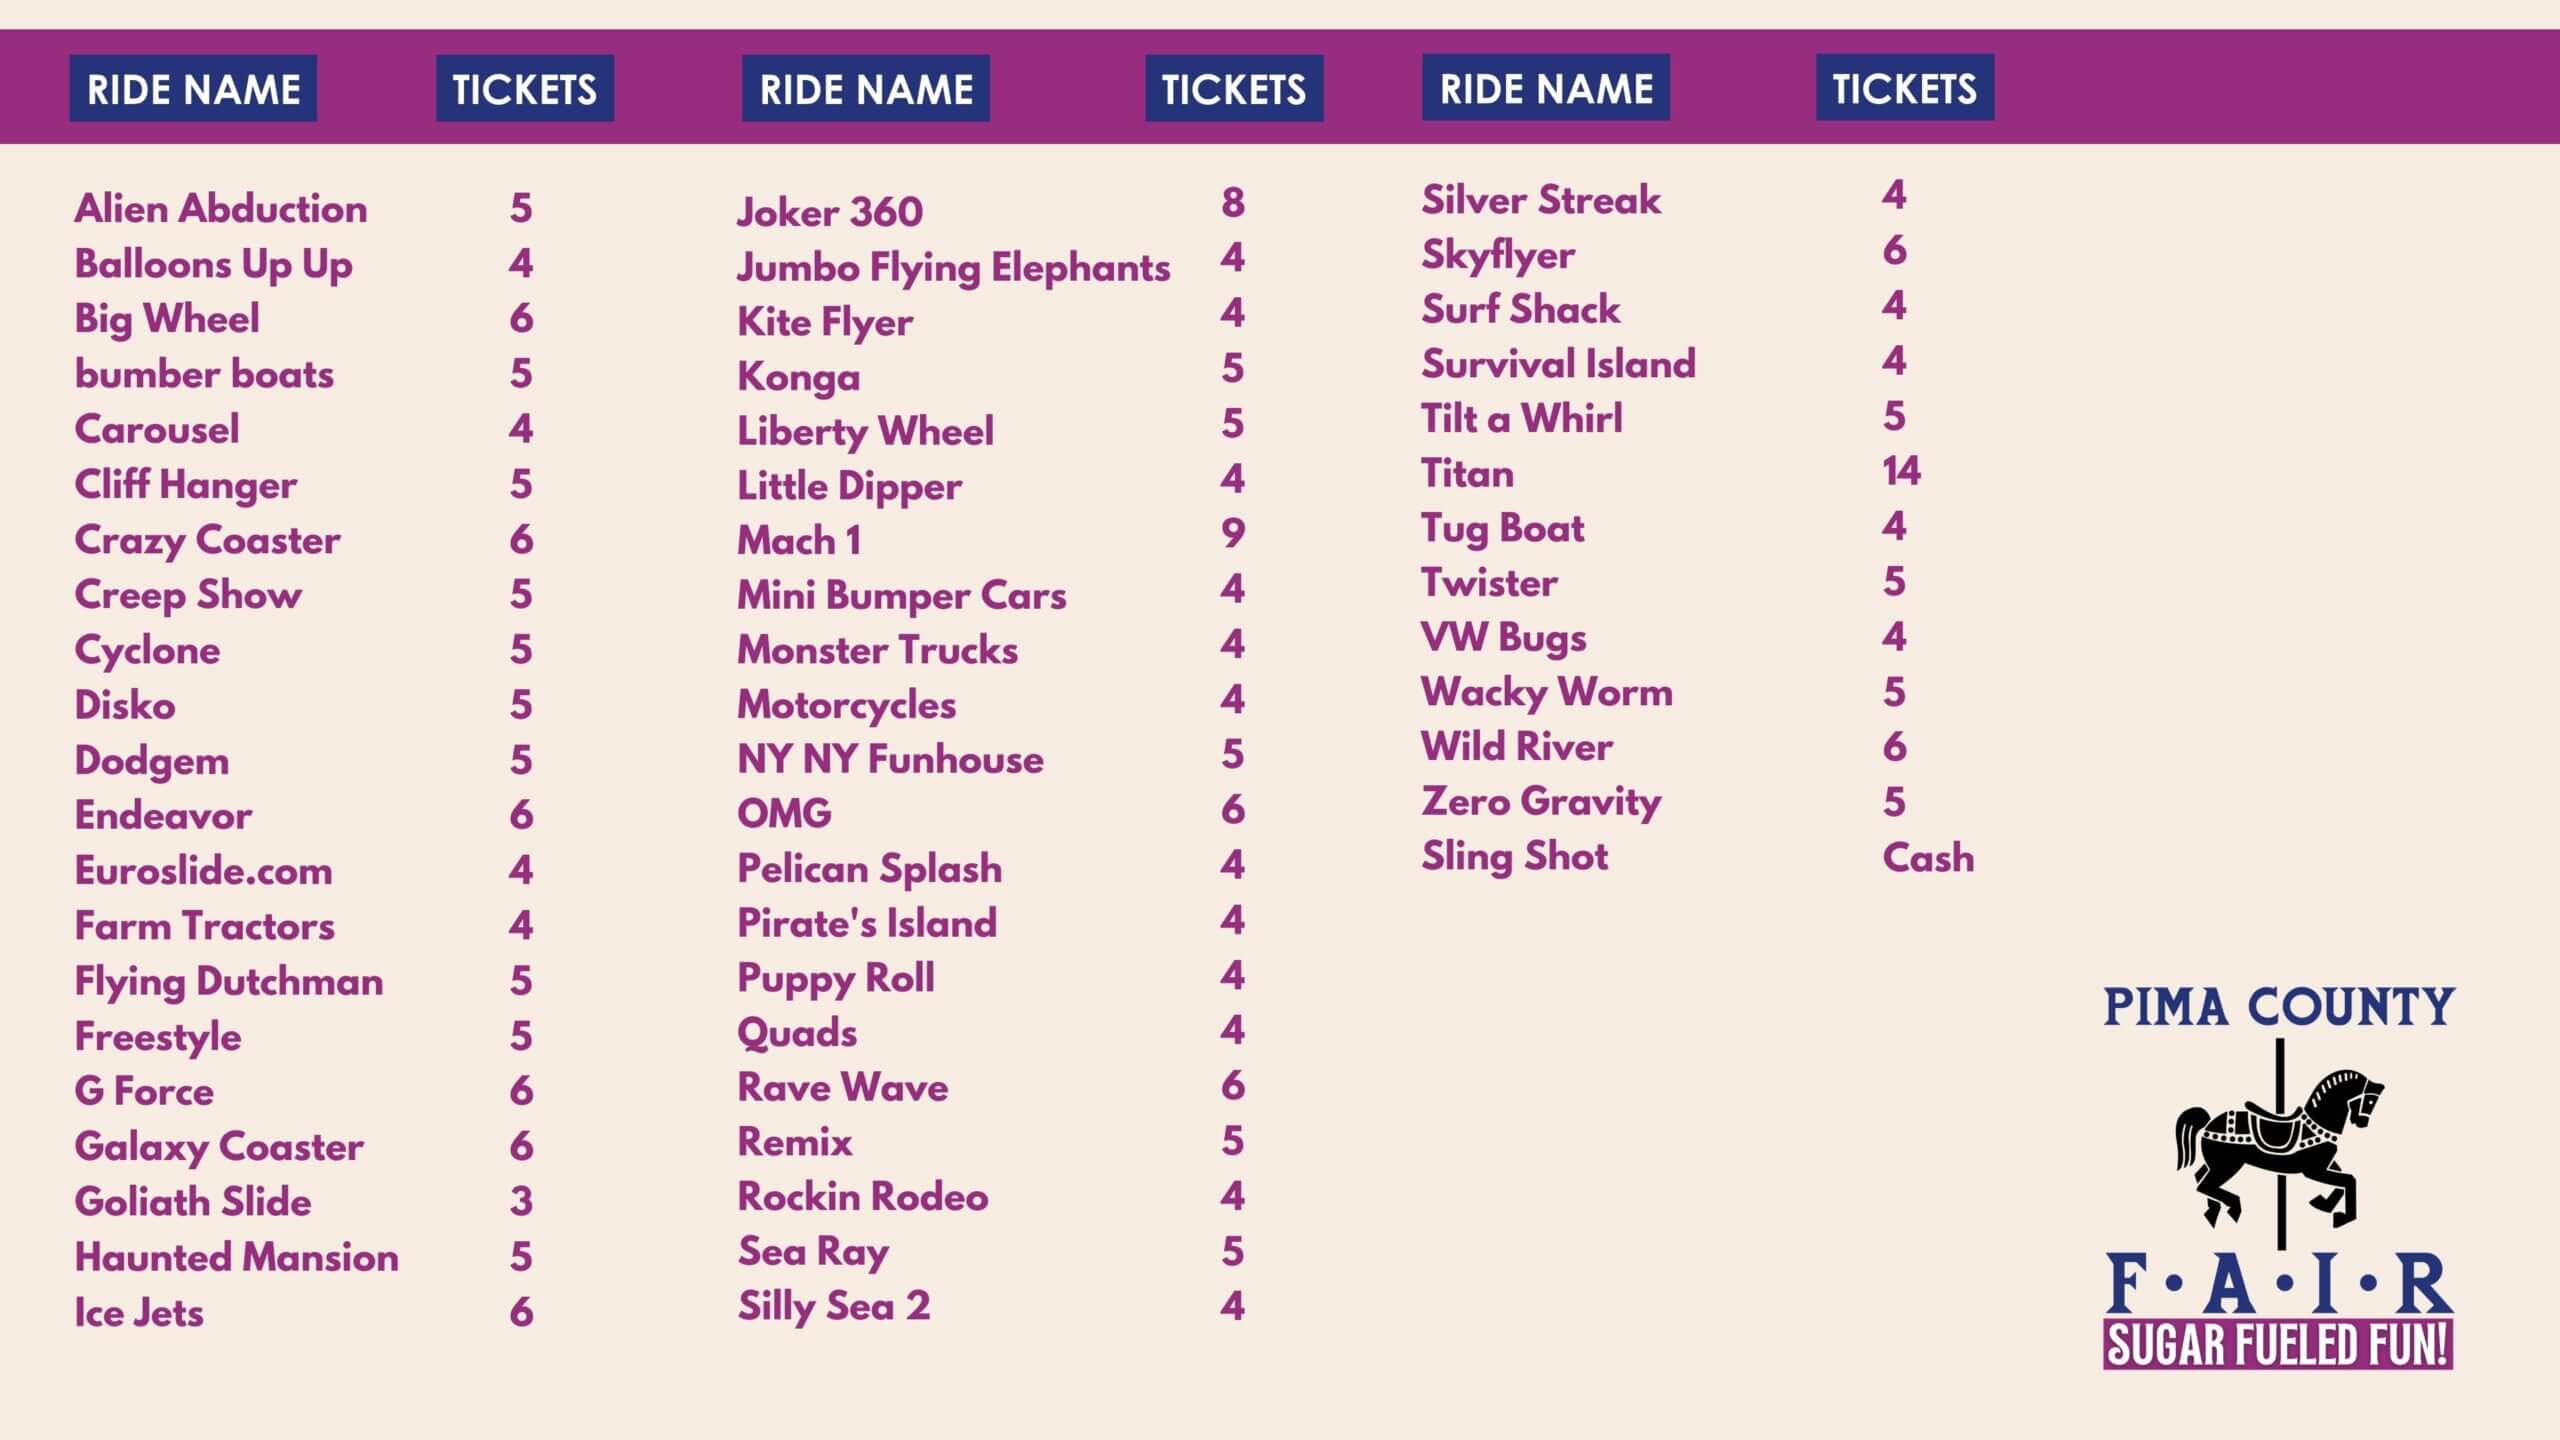Click the third column RIDE NAME header
2560x1440 pixels.
point(1546,88)
